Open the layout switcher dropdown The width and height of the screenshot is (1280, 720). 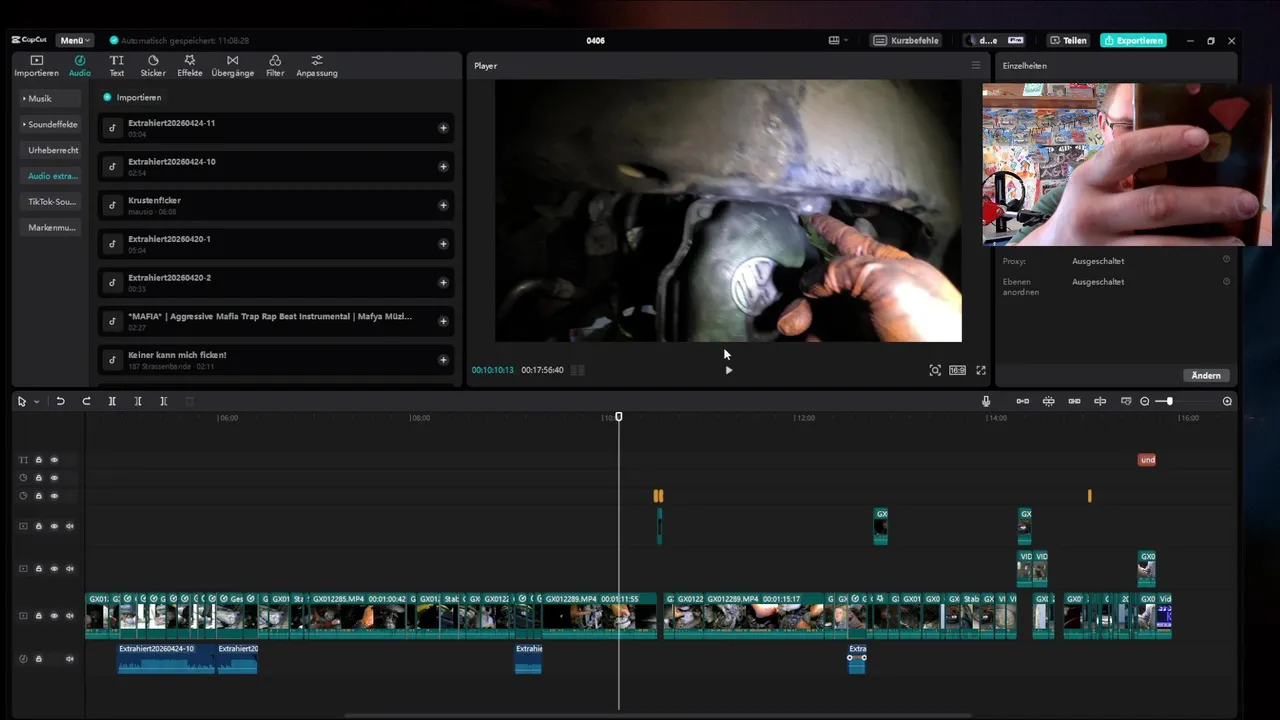click(x=838, y=40)
